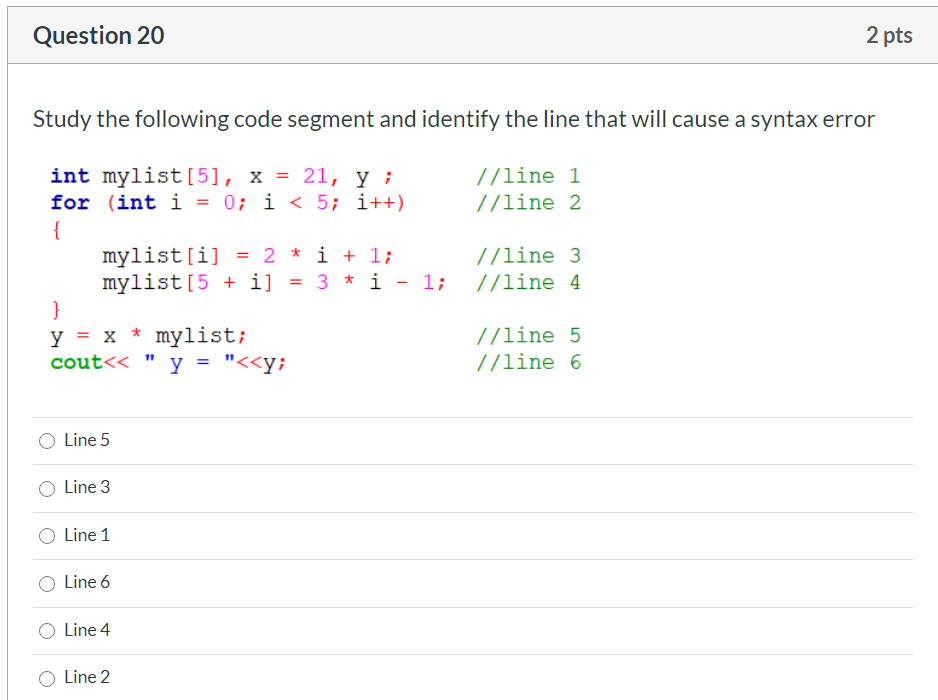Screen dimensions: 938x700
Task: Click the int mylist declaration on line 1
Action: (160, 175)
